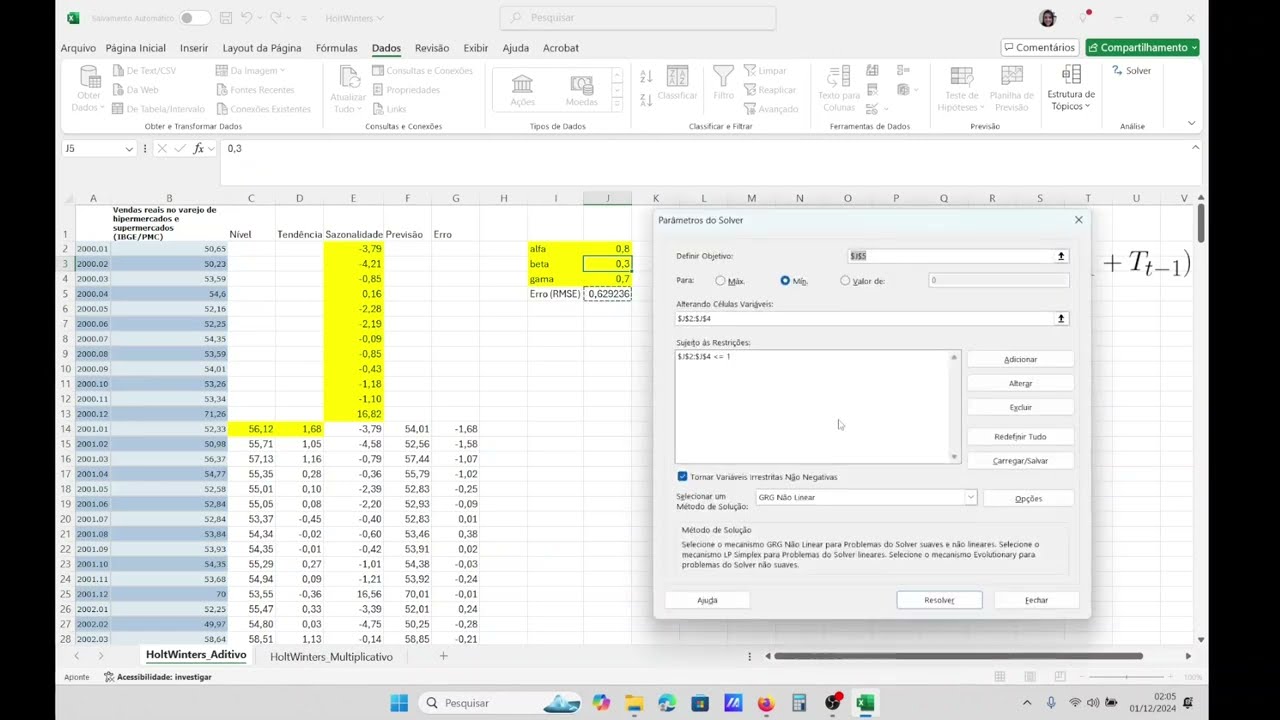
Task: Click the Alterar button
Action: [x=1020, y=383]
